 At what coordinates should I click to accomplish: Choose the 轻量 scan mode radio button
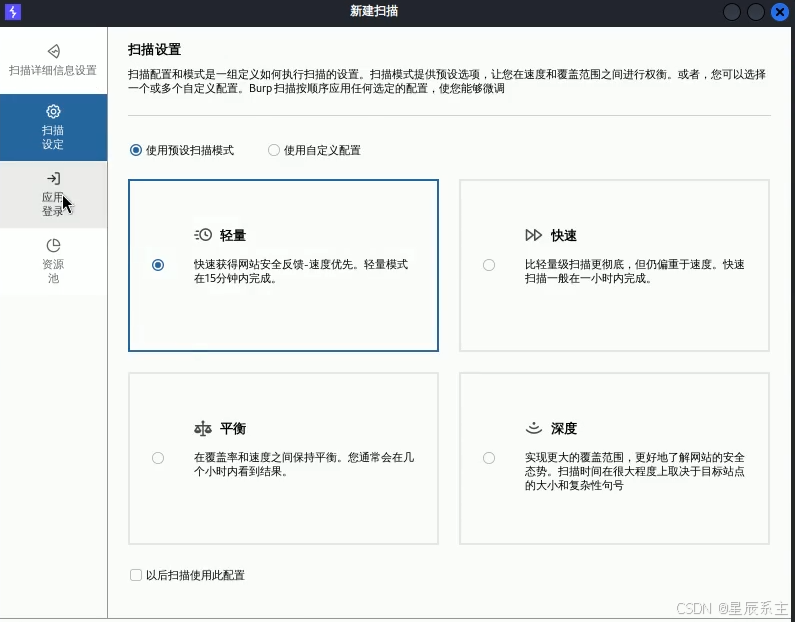(158, 265)
